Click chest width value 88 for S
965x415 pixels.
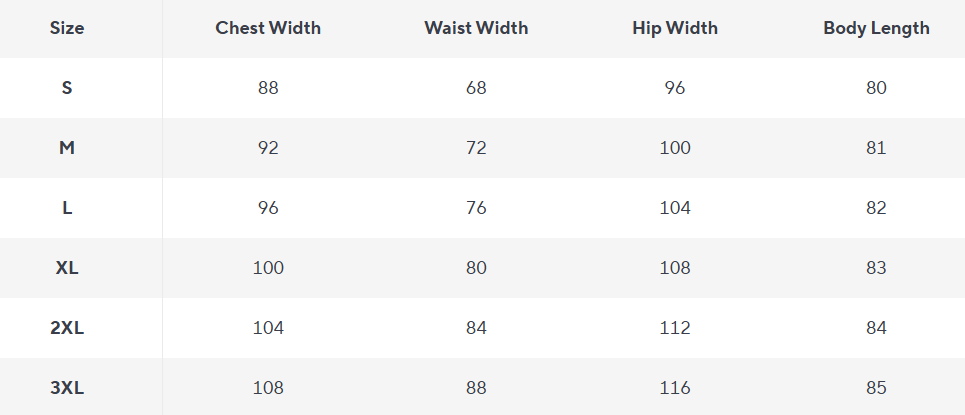pos(268,88)
